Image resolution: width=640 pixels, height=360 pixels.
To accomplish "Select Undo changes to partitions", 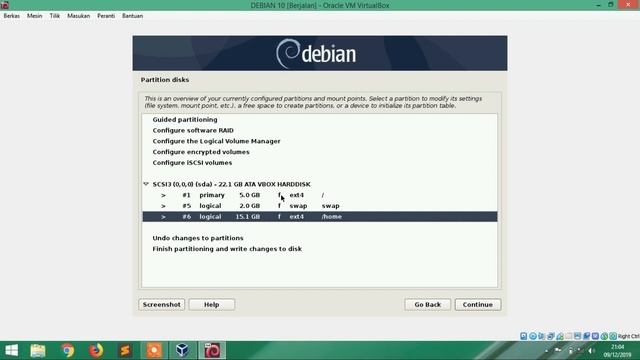I will click(198, 238).
